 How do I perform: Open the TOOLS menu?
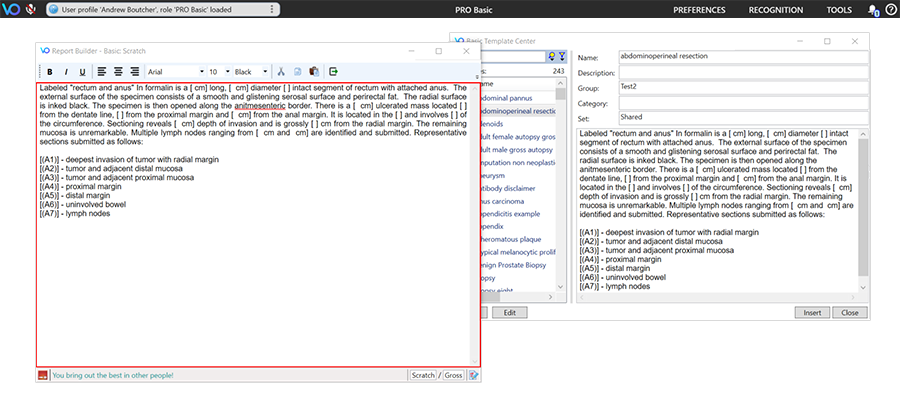pyautogui.click(x=839, y=10)
